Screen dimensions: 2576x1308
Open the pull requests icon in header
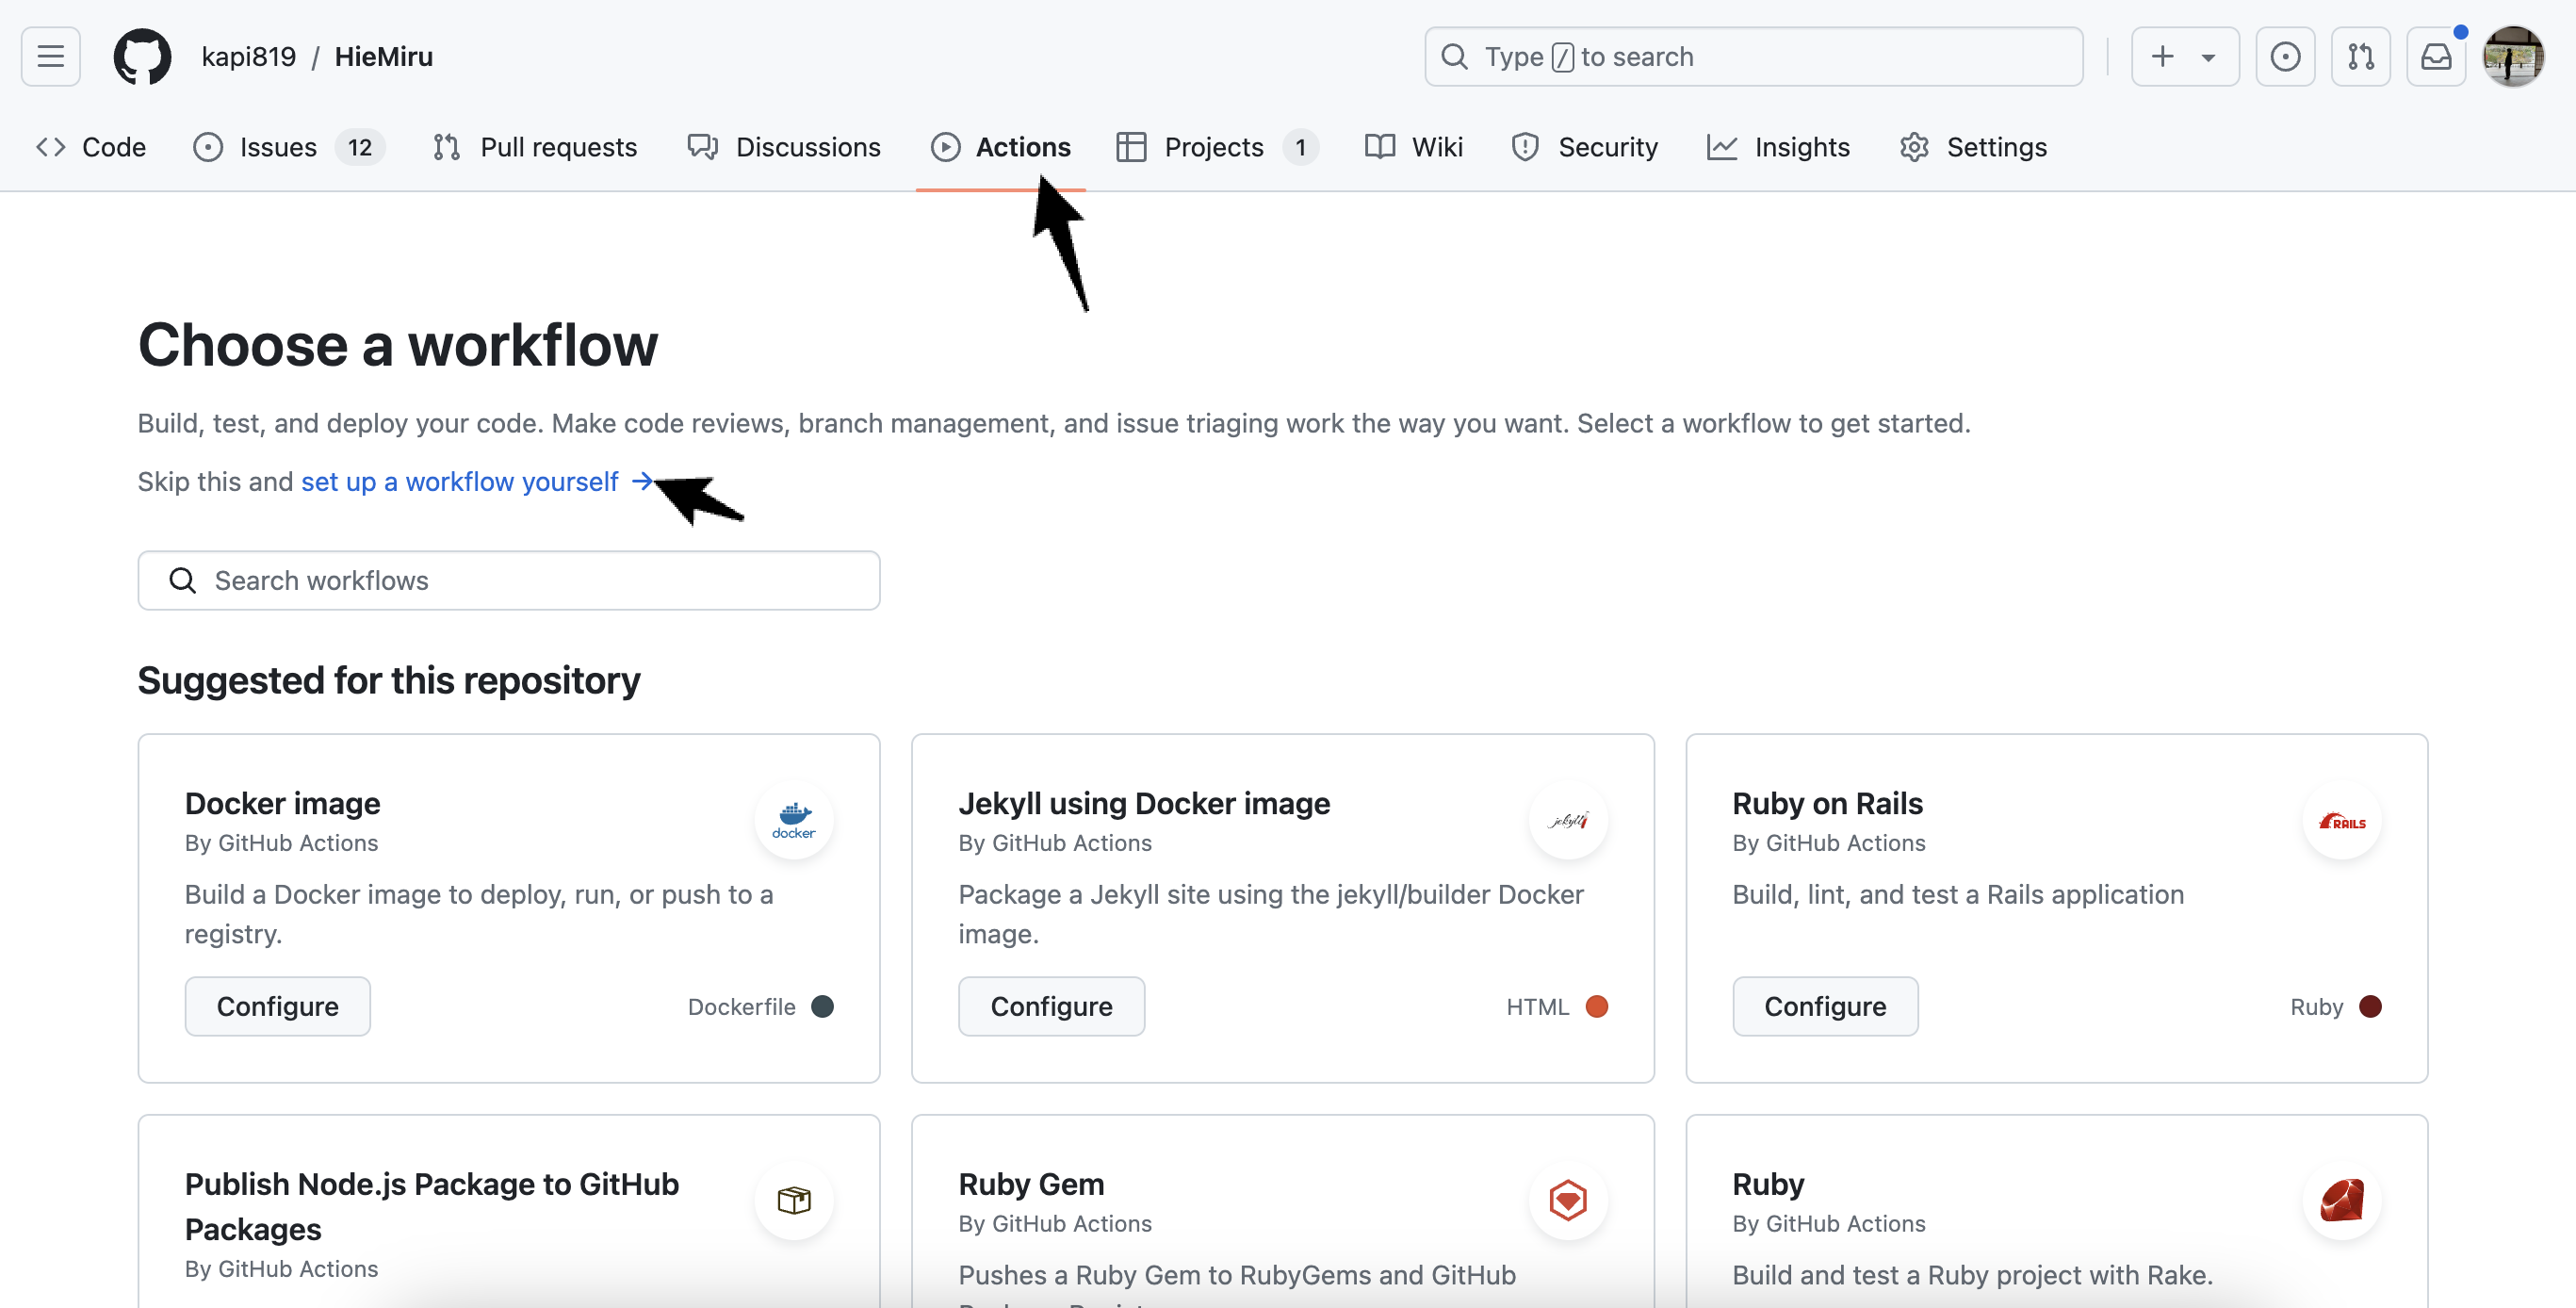click(2360, 57)
